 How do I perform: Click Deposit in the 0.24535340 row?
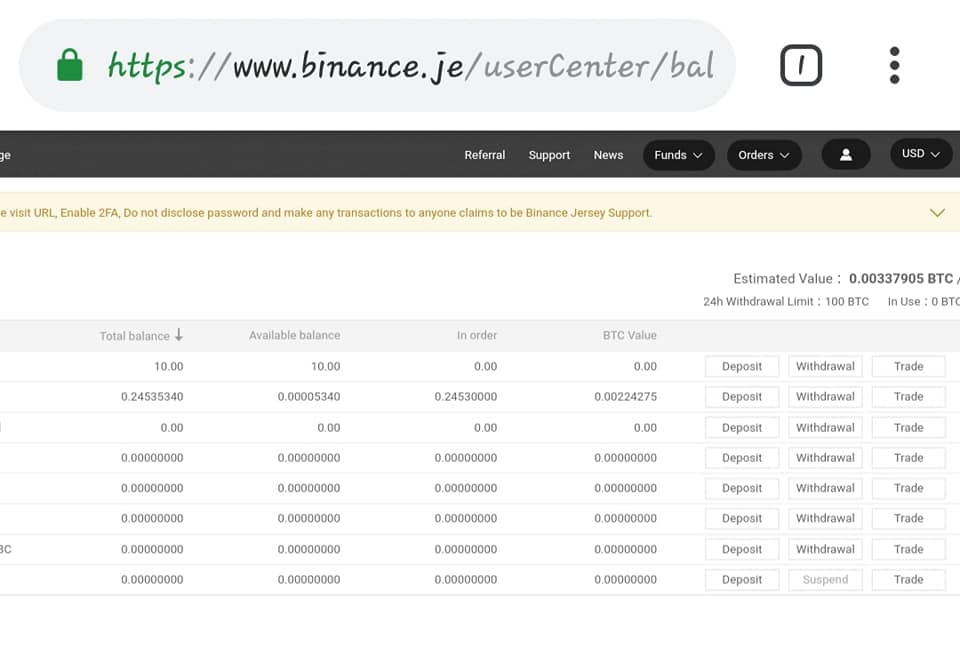tap(742, 397)
